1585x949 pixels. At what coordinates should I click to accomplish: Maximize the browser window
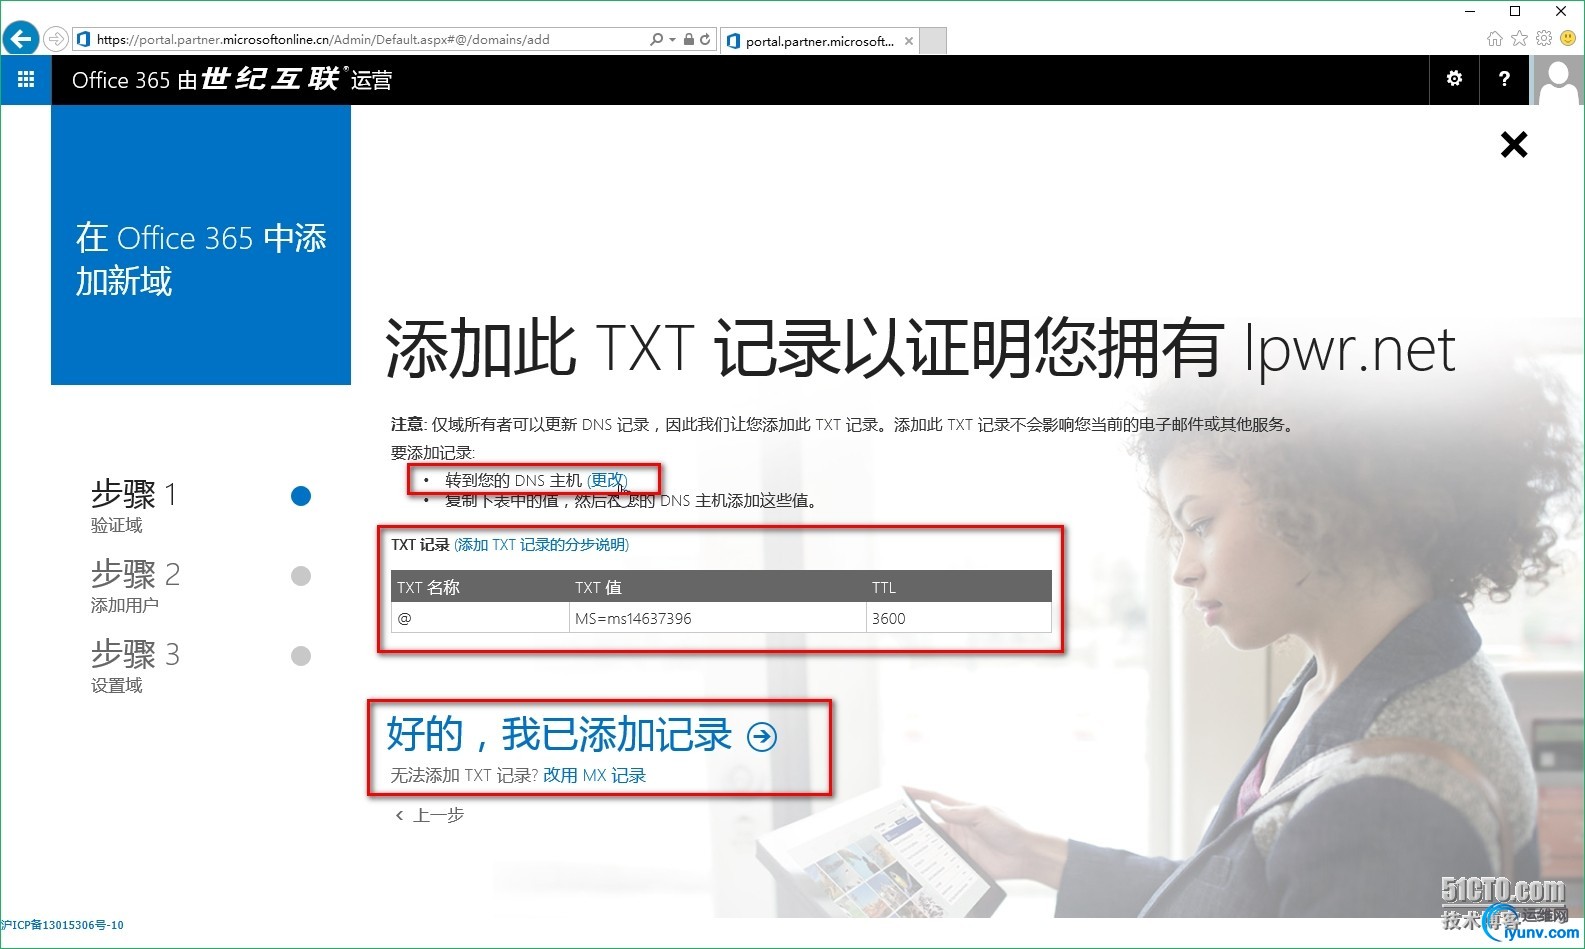(1515, 11)
